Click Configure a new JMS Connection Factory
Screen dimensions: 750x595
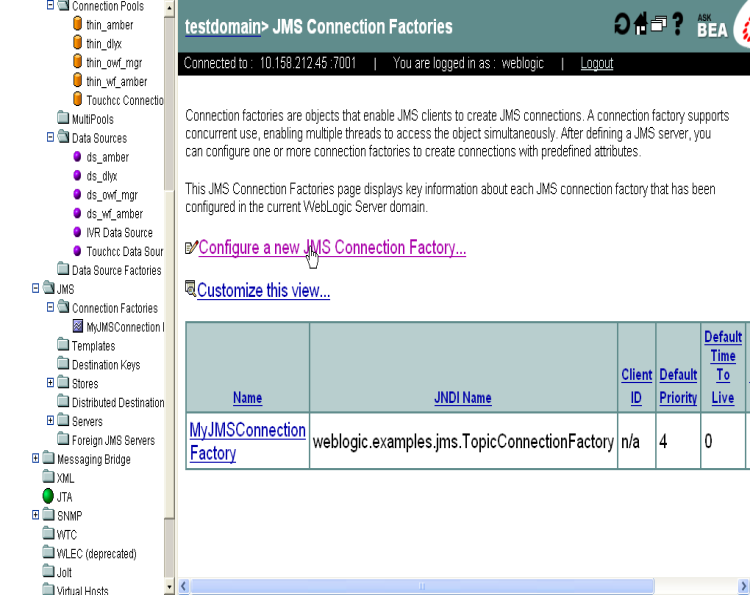tap(332, 248)
